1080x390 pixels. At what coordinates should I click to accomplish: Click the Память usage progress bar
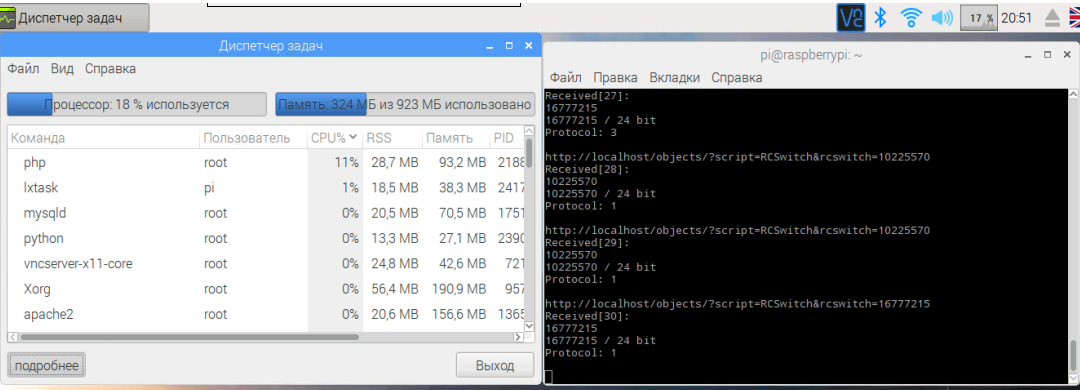[x=405, y=105]
